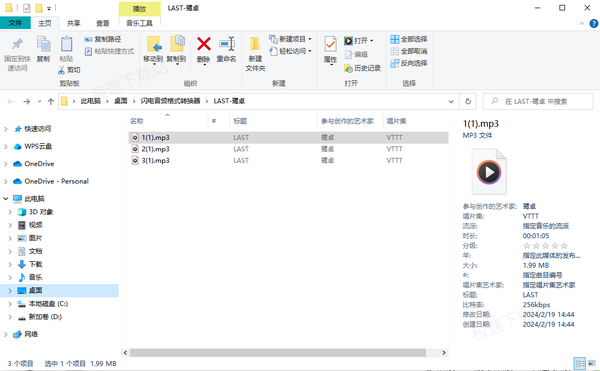This screenshot has width=600, height=371.
Task: Click the Desktop breadcrumb in address bar
Action: tap(121, 101)
